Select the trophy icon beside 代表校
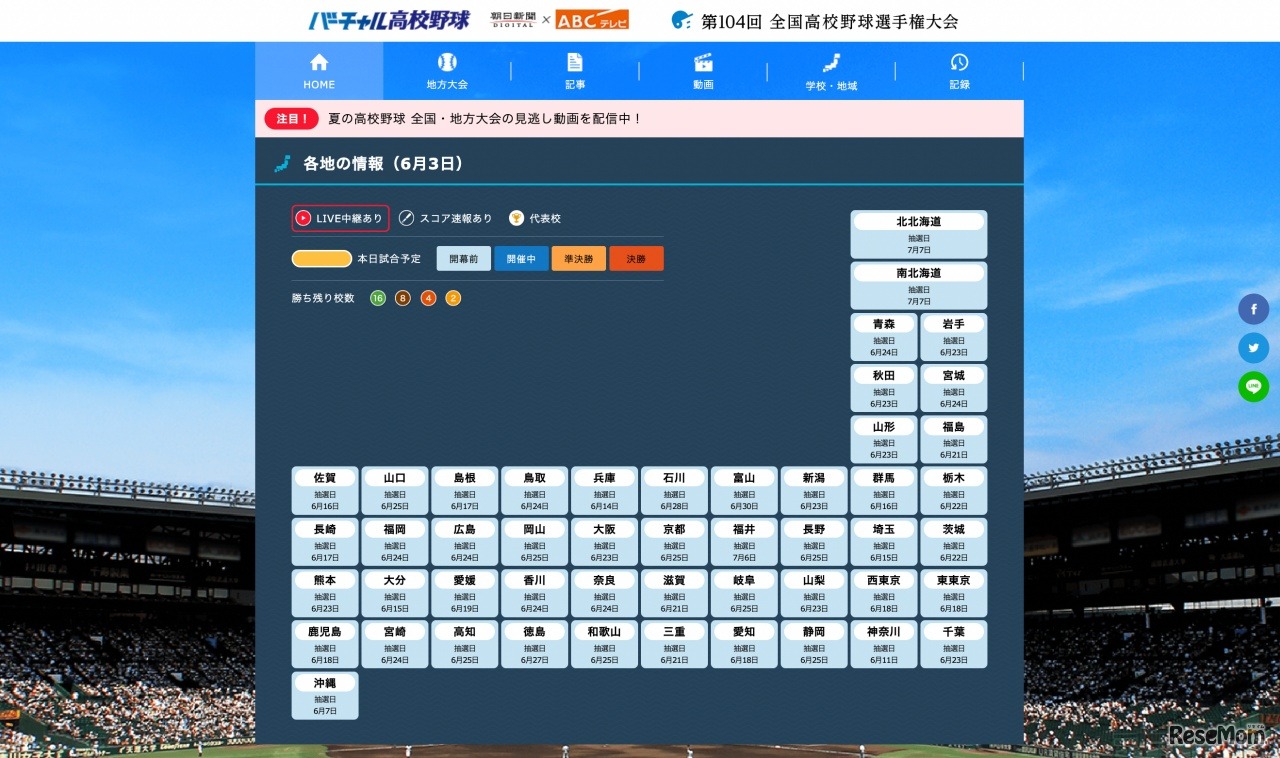Viewport: 1280px width, 758px height. tap(516, 217)
